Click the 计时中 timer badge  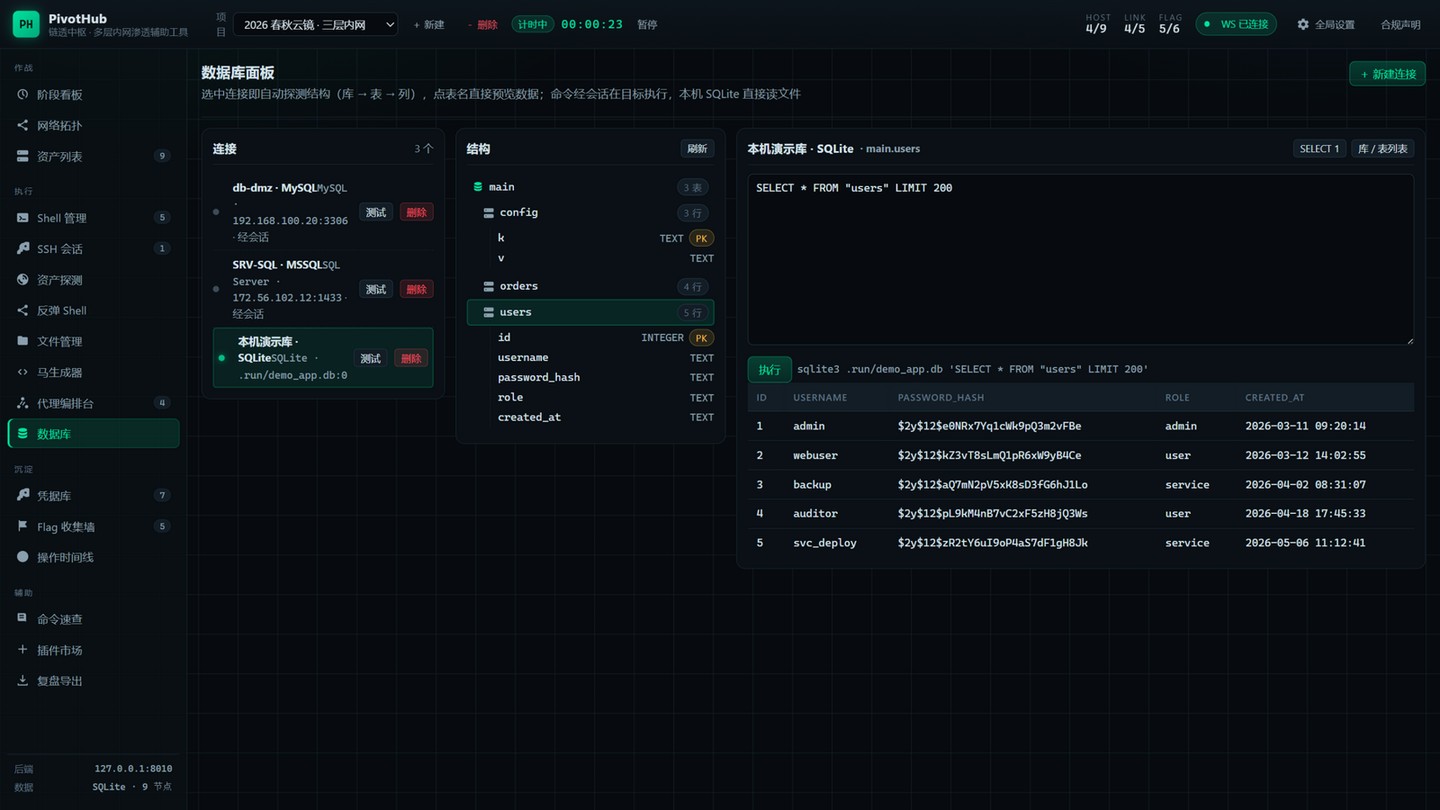tap(532, 24)
